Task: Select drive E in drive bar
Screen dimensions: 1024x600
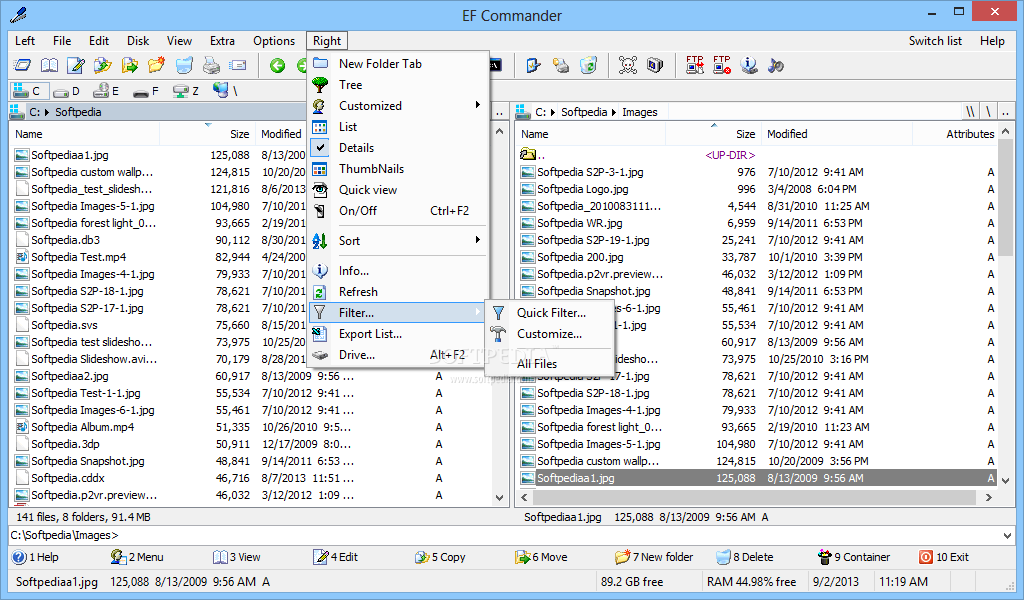Action: [106, 91]
